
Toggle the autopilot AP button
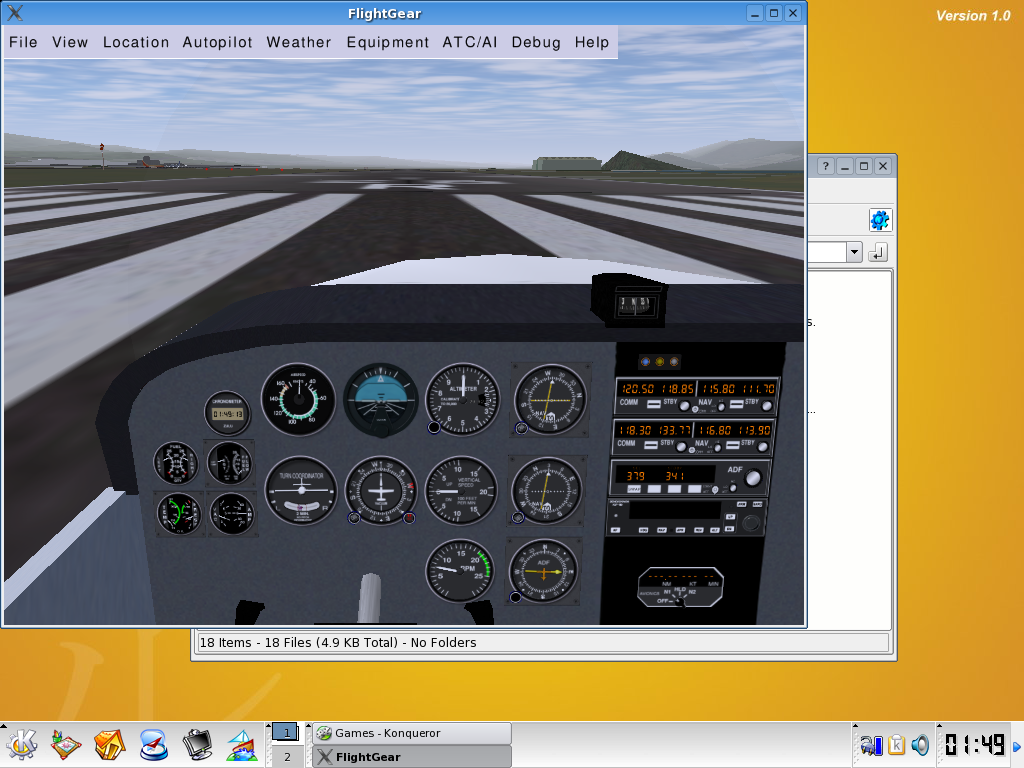click(x=615, y=530)
